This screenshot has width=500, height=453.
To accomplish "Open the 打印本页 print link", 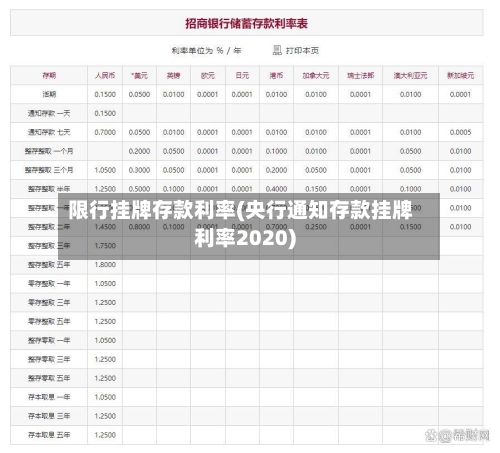I will click(x=302, y=51).
